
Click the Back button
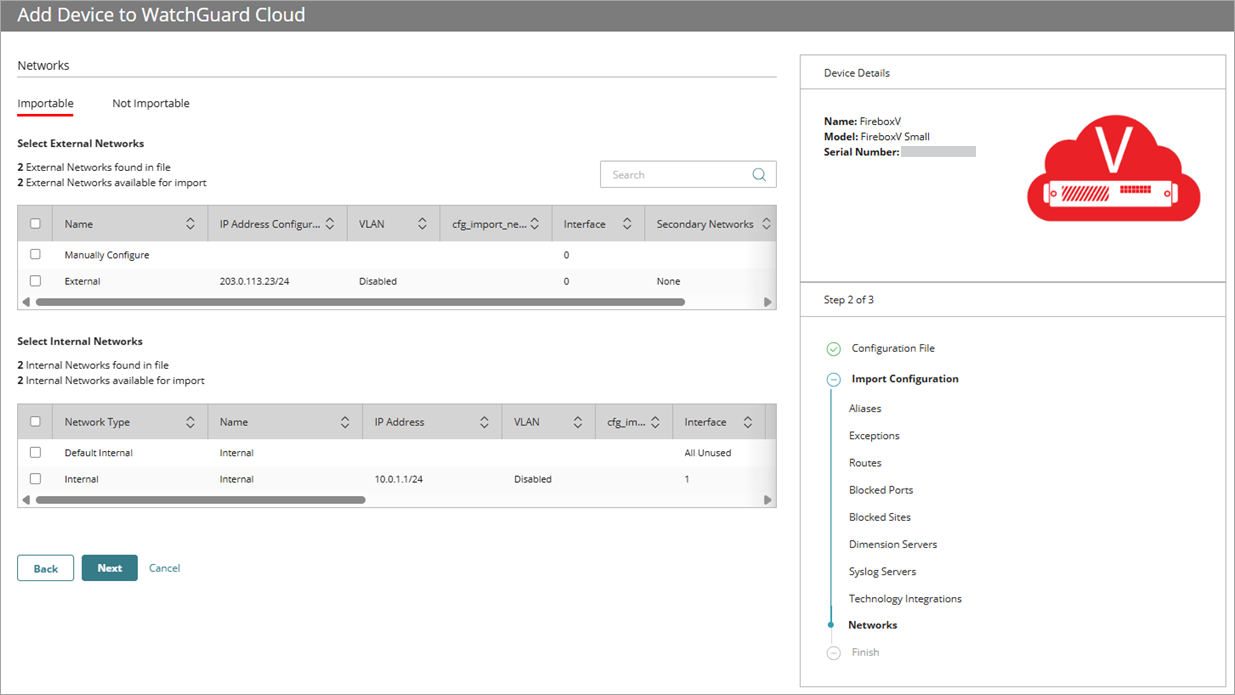45,568
